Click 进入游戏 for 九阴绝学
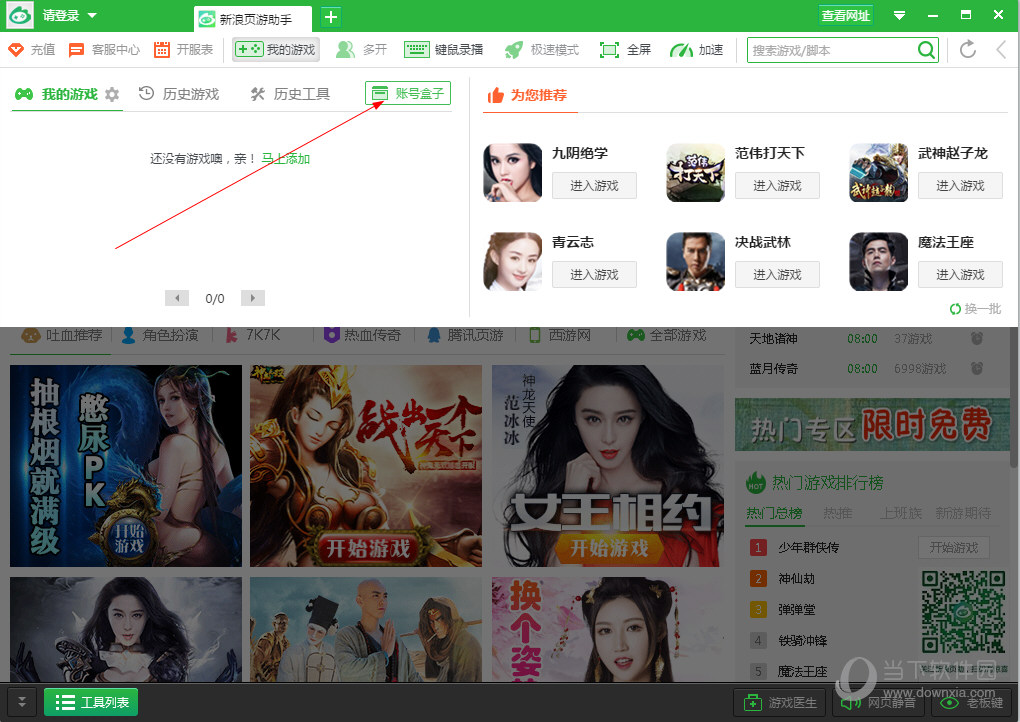 pos(594,185)
